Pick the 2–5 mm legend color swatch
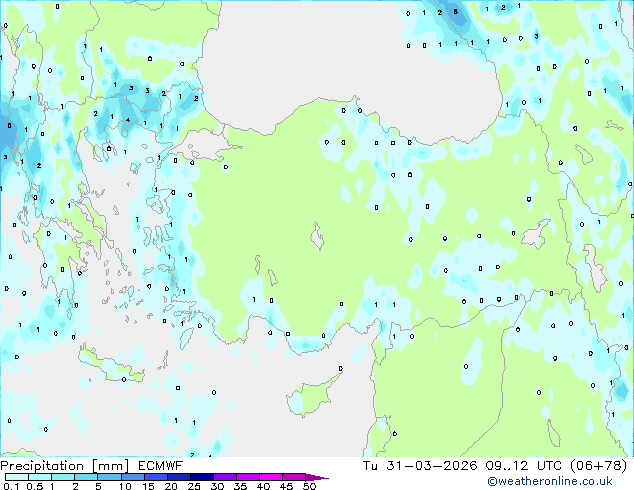 click(x=86, y=477)
